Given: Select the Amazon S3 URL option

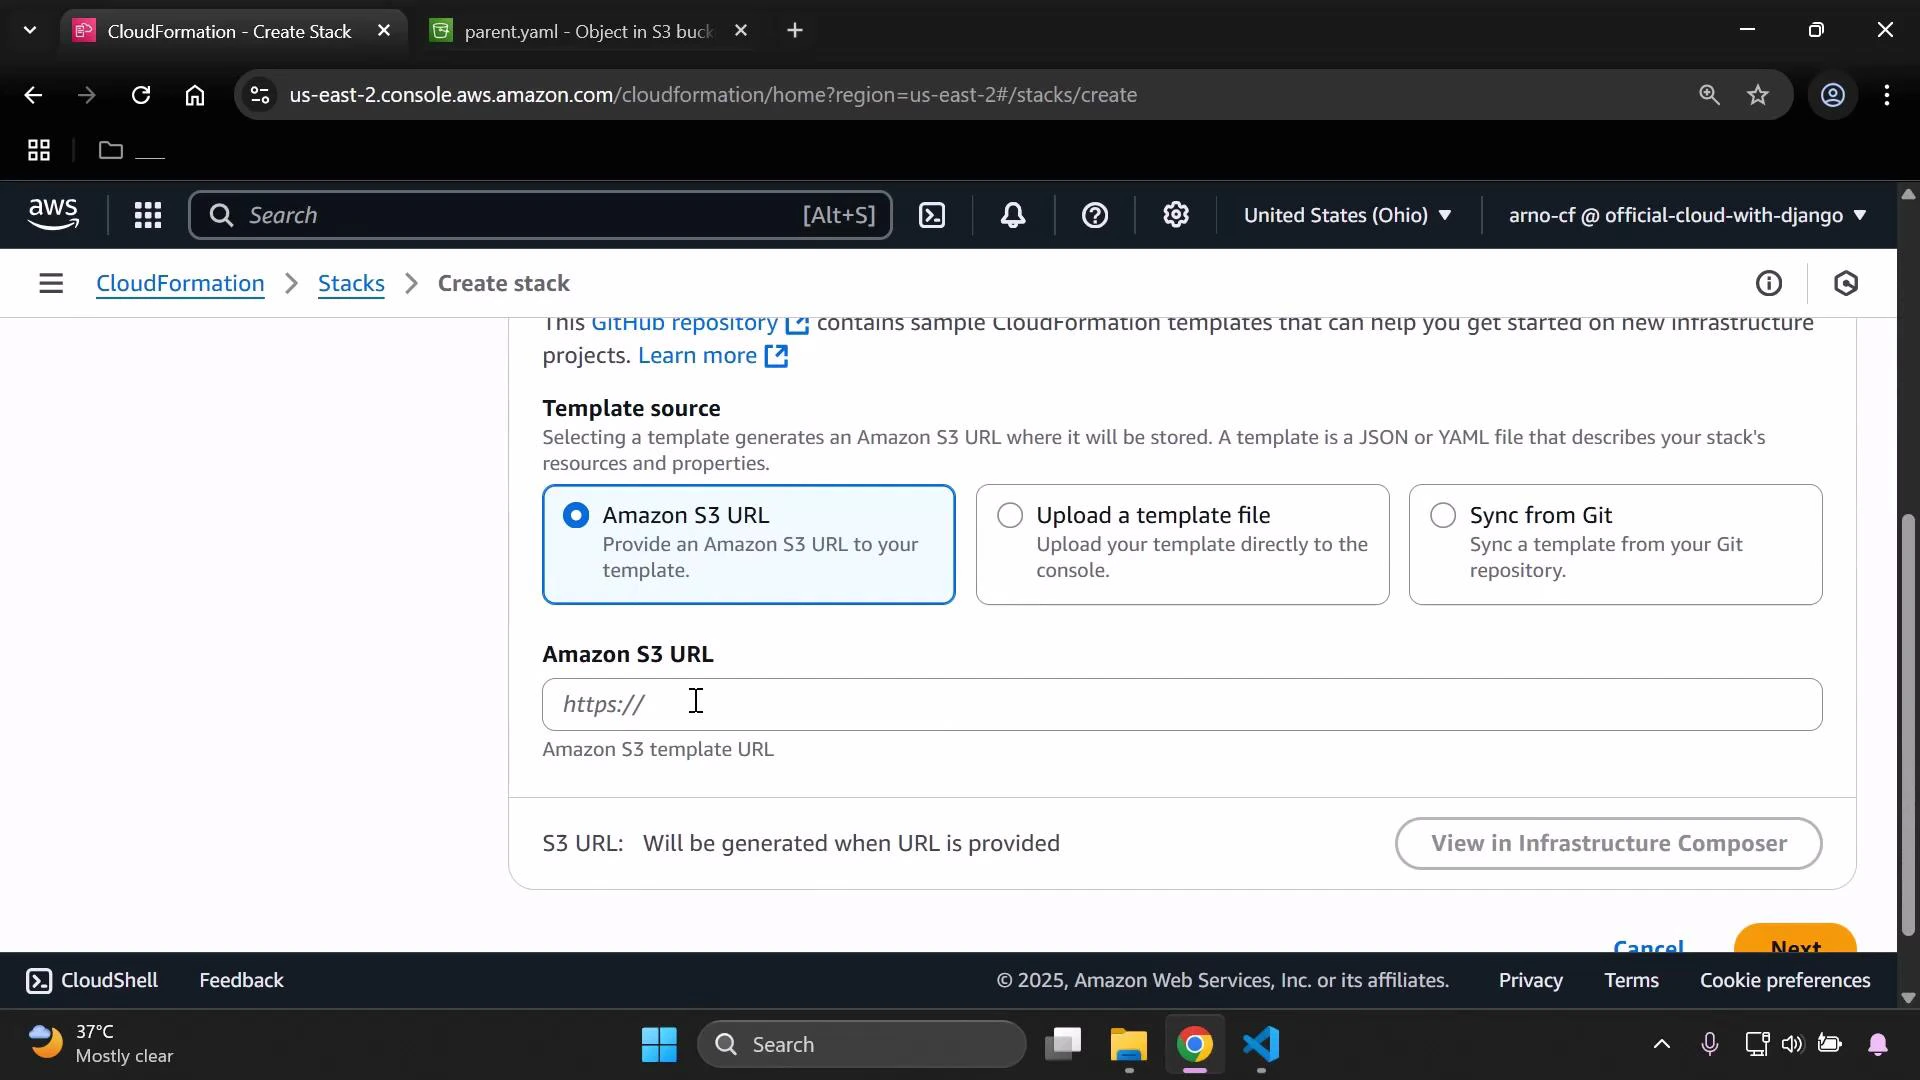Looking at the screenshot, I should pos(575,515).
